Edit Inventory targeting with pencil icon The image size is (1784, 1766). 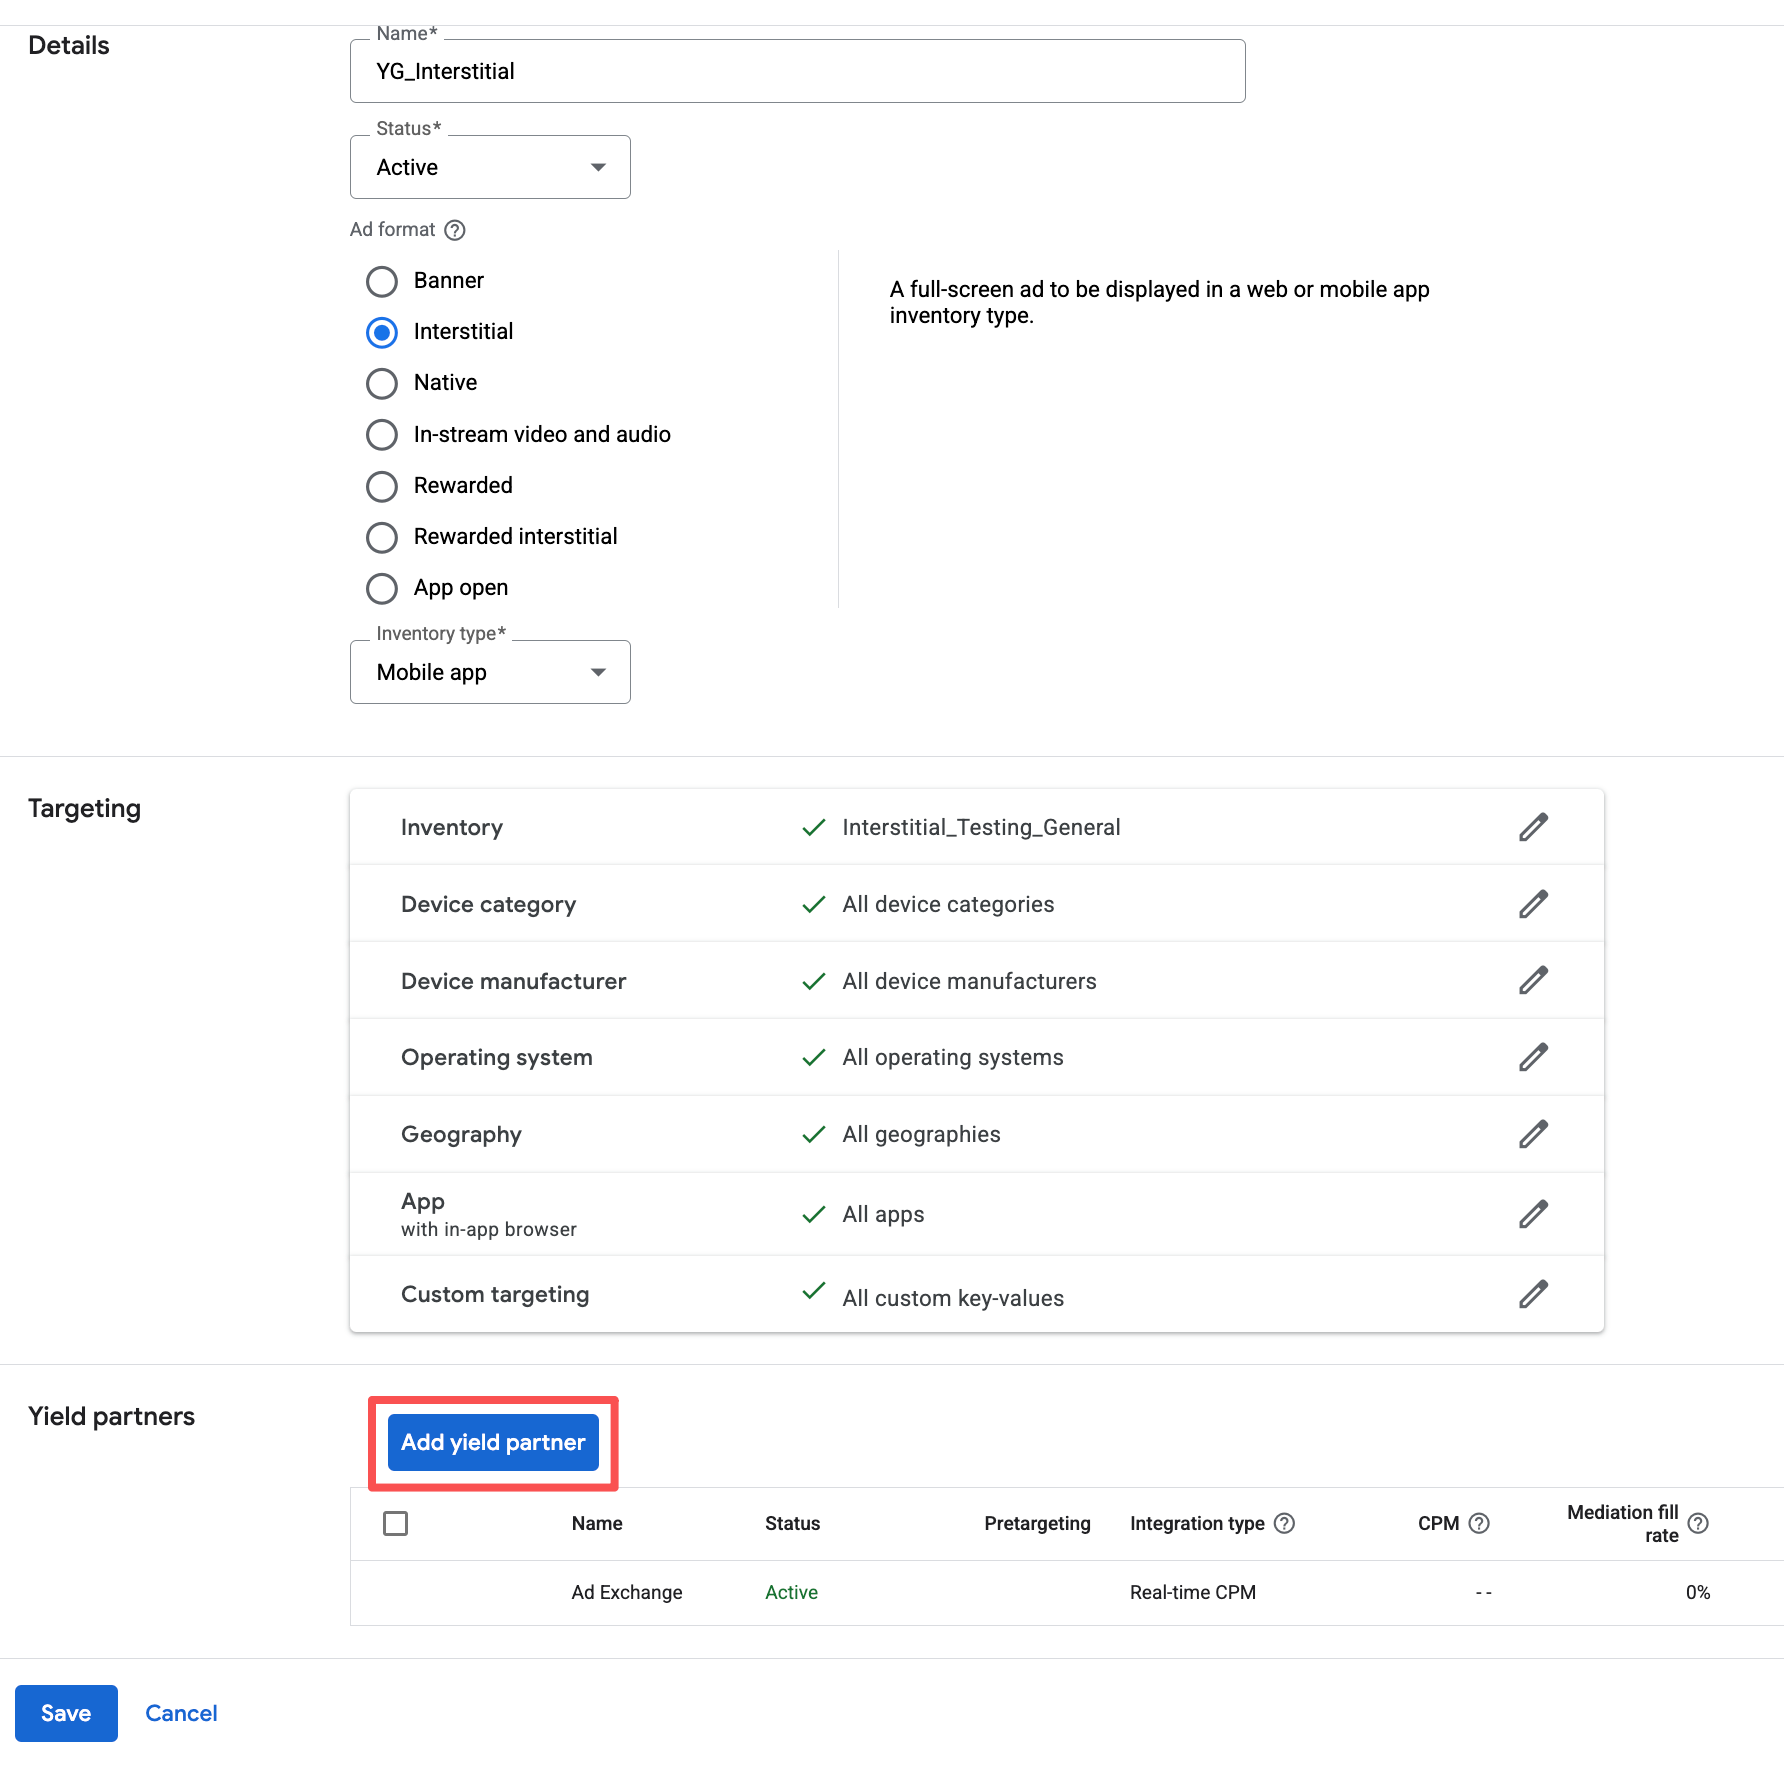pyautogui.click(x=1533, y=827)
